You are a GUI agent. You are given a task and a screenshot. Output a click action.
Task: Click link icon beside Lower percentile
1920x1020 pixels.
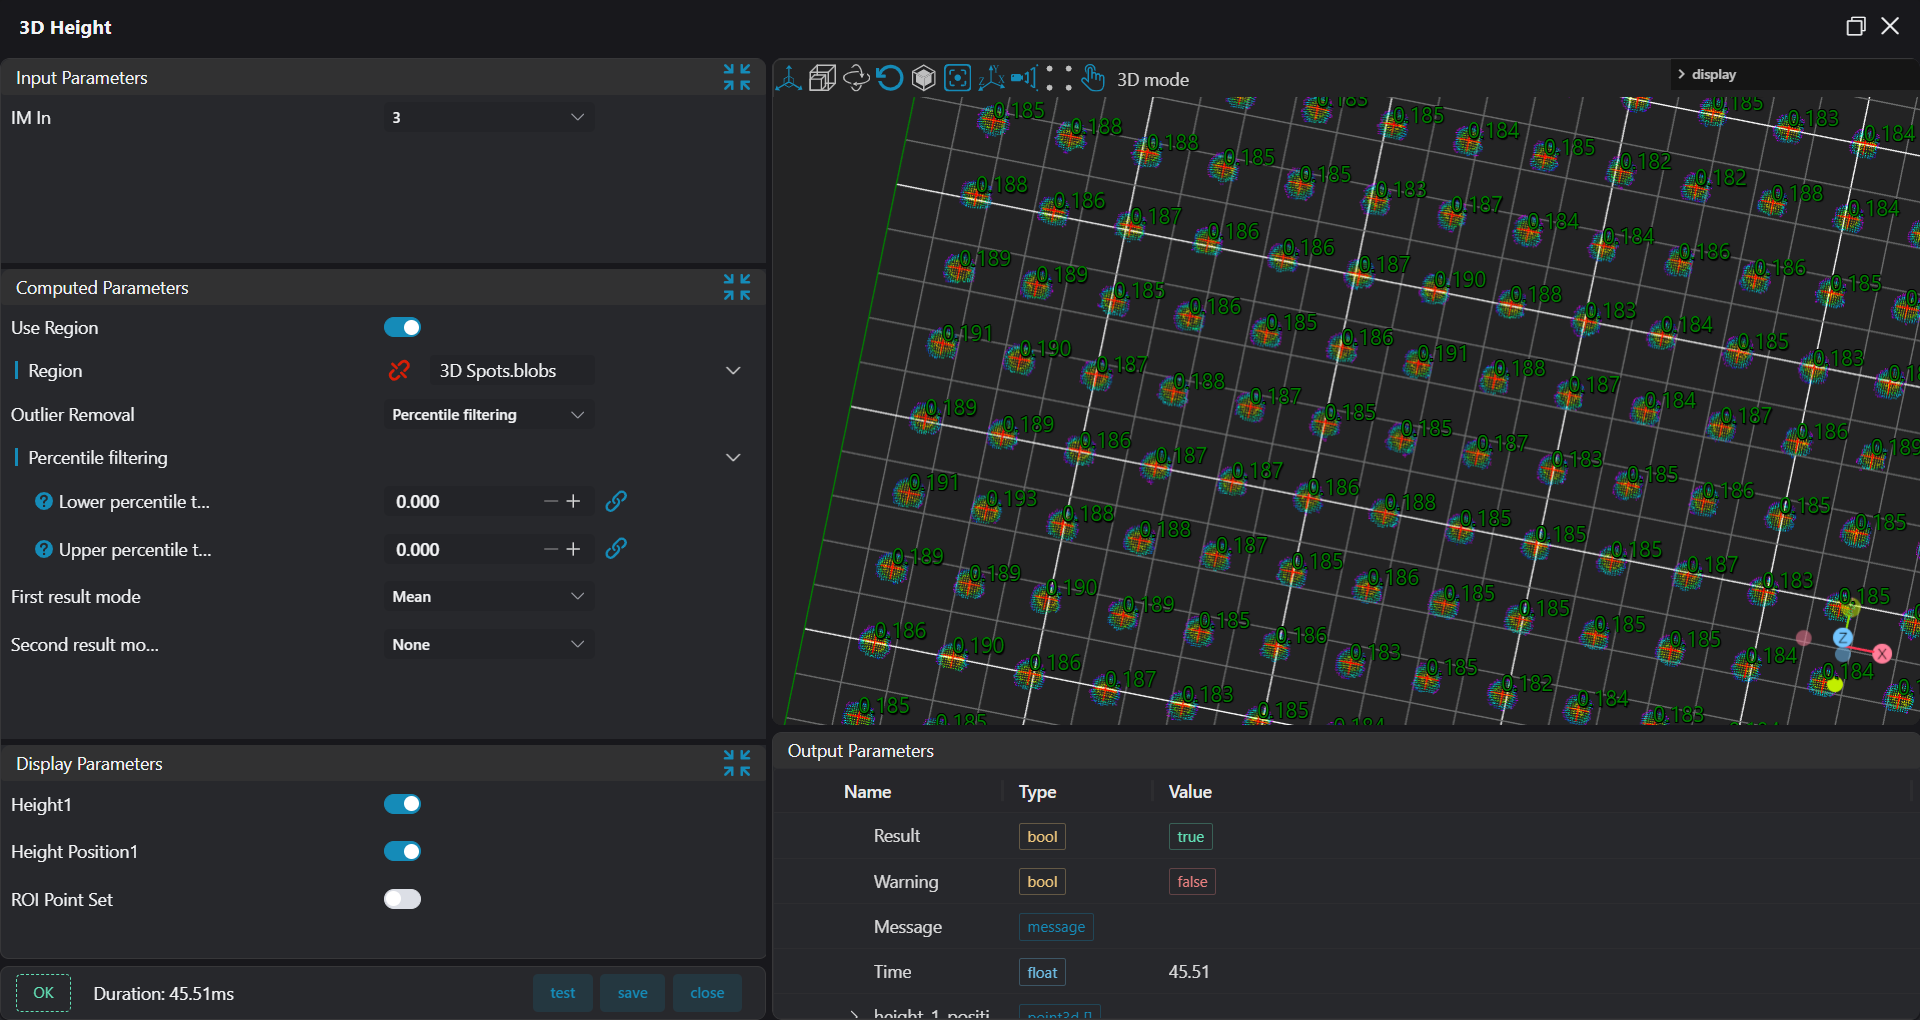[x=616, y=501]
